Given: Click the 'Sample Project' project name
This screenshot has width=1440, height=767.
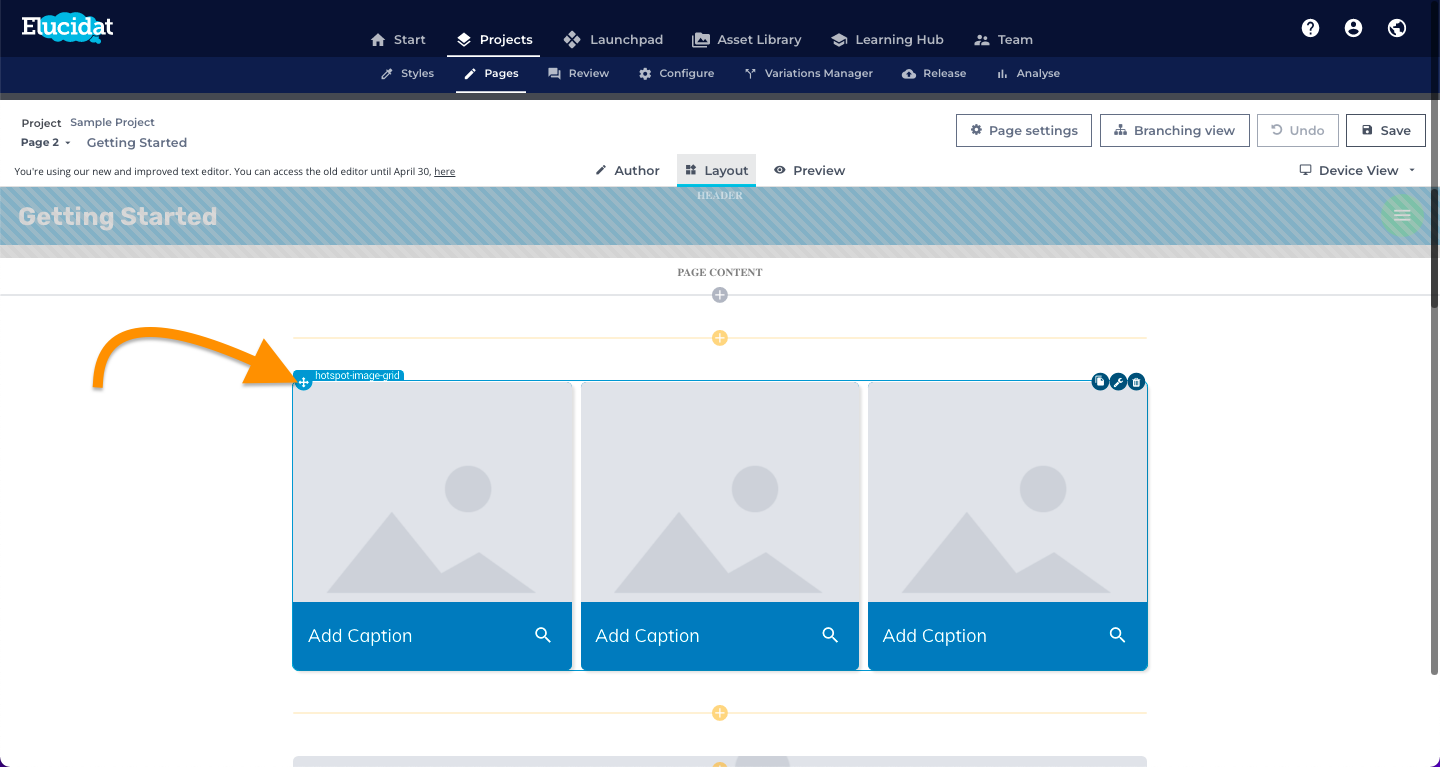Looking at the screenshot, I should [112, 122].
